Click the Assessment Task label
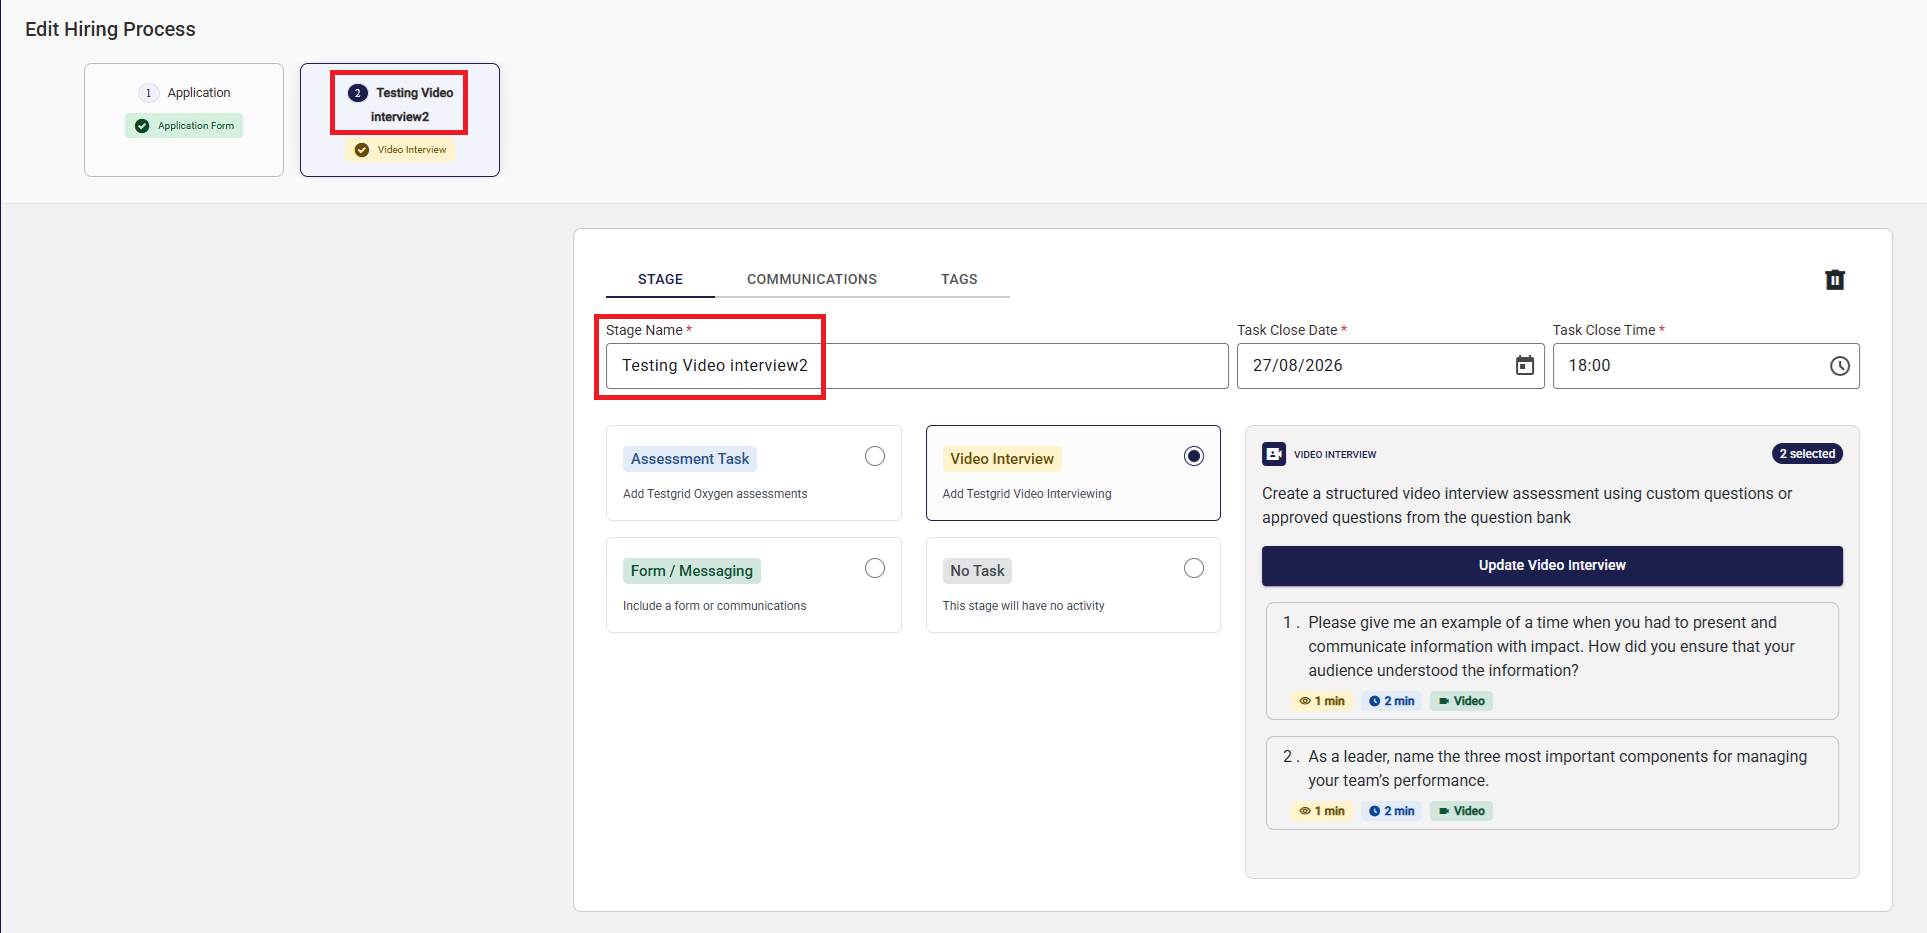Screen dimensions: 1927x933 [690, 459]
